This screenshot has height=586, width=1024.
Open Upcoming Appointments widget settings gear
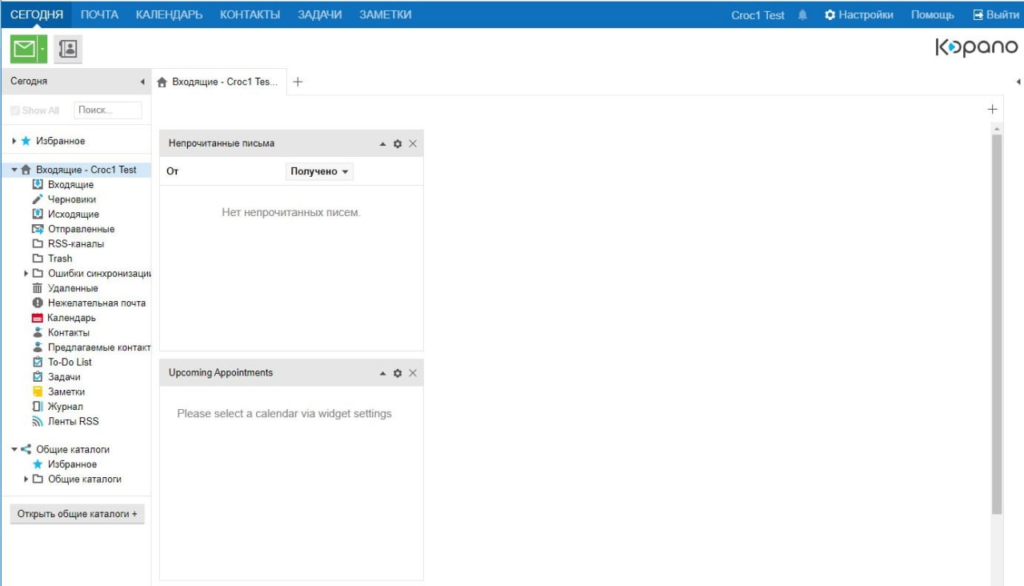click(x=397, y=373)
